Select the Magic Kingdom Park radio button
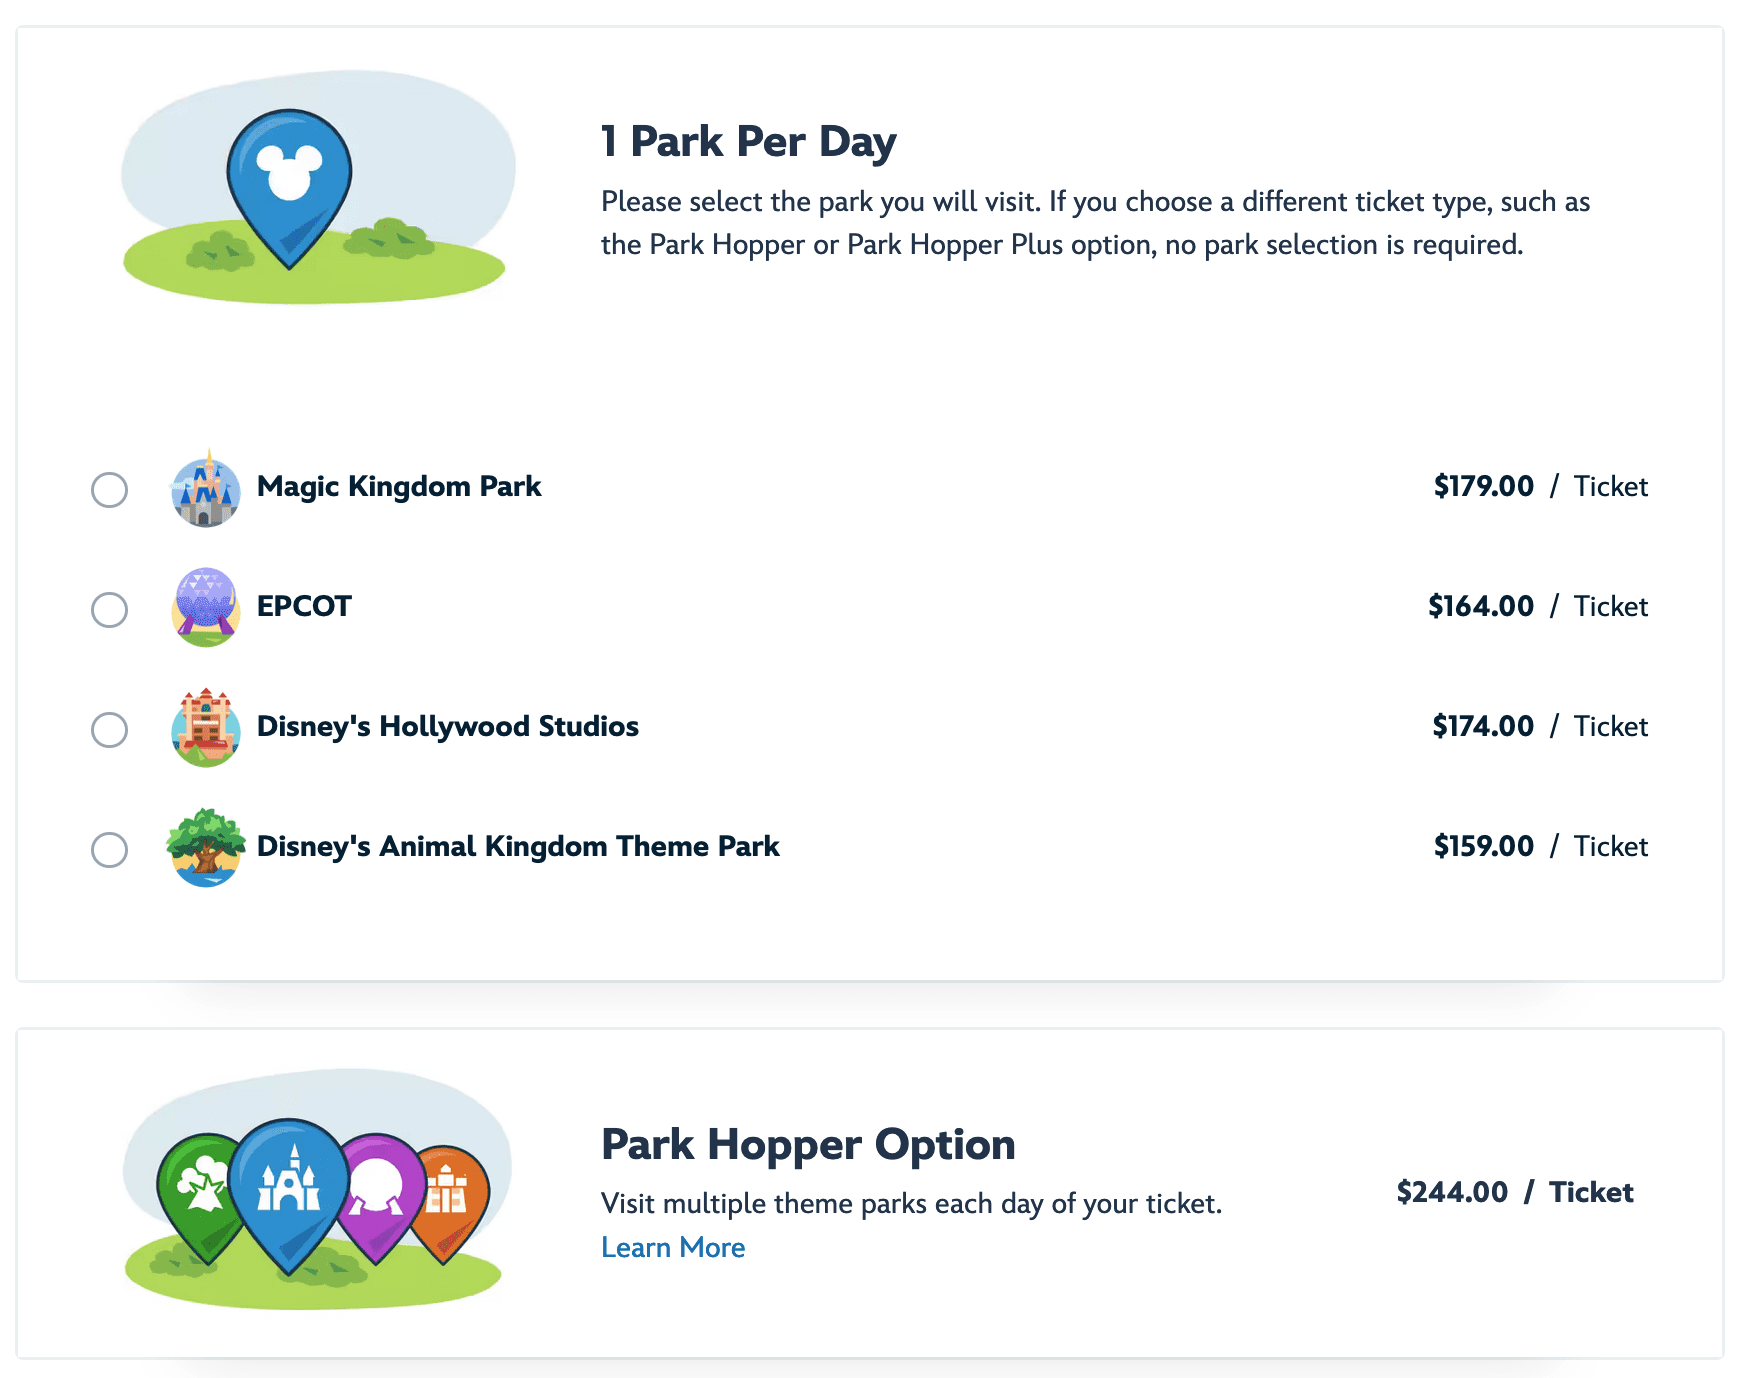This screenshot has width=1750, height=1378. [x=109, y=490]
